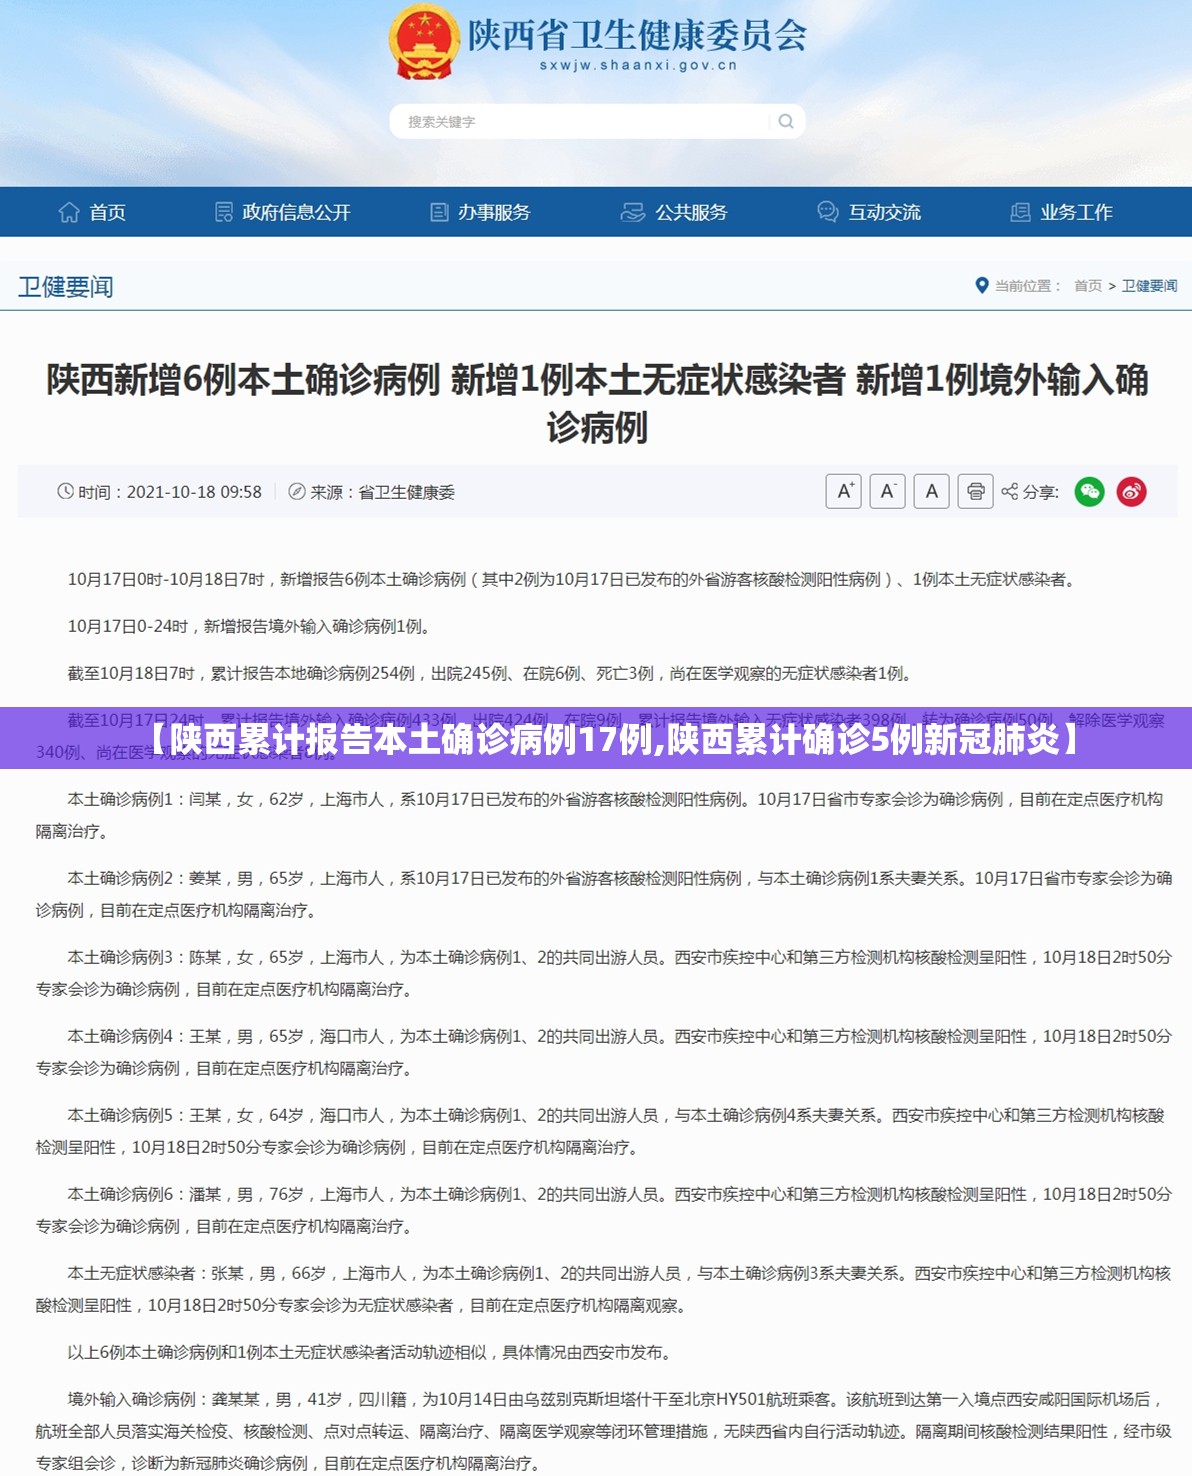Viewport: 1192px width, 1476px height.
Task: Reset font size with A button
Action: tap(932, 491)
